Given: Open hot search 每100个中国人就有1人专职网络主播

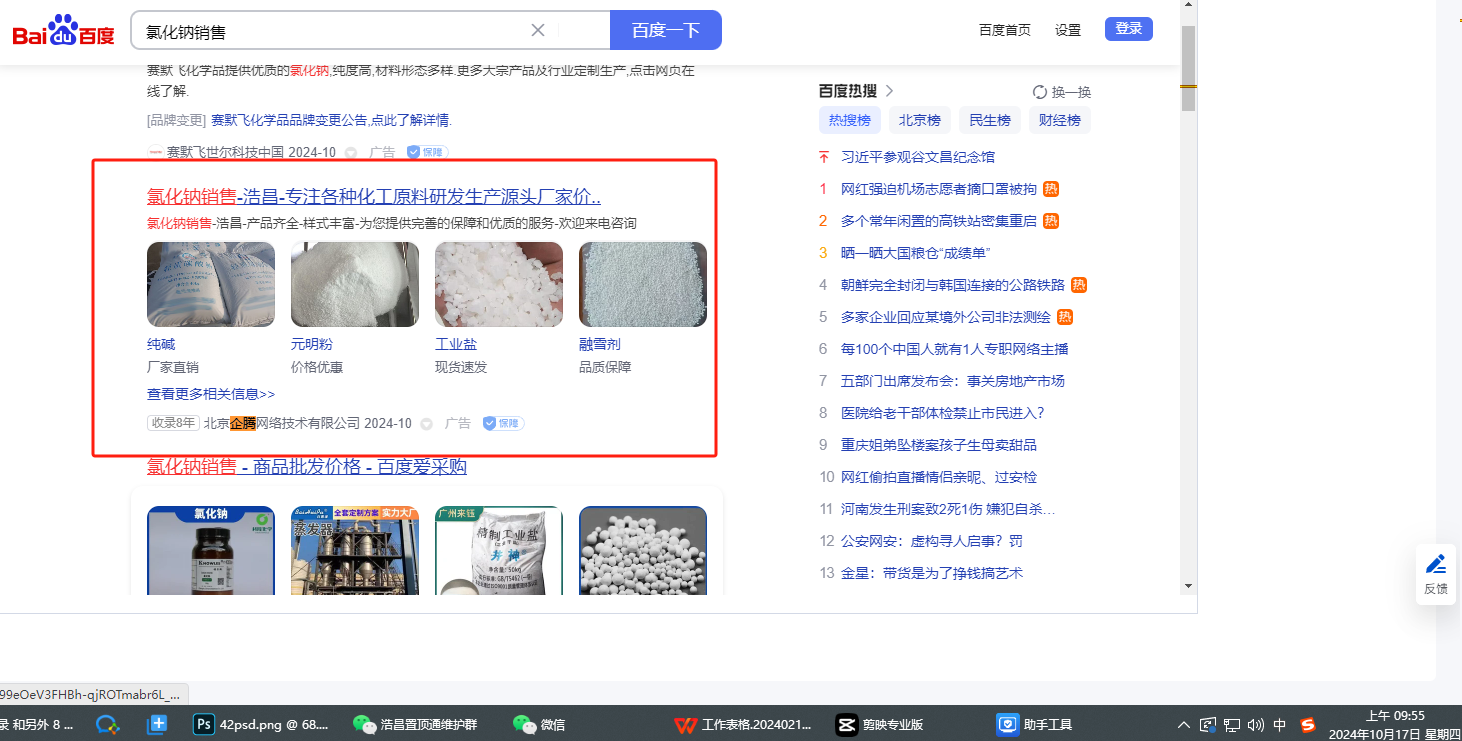Looking at the screenshot, I should [955, 349].
